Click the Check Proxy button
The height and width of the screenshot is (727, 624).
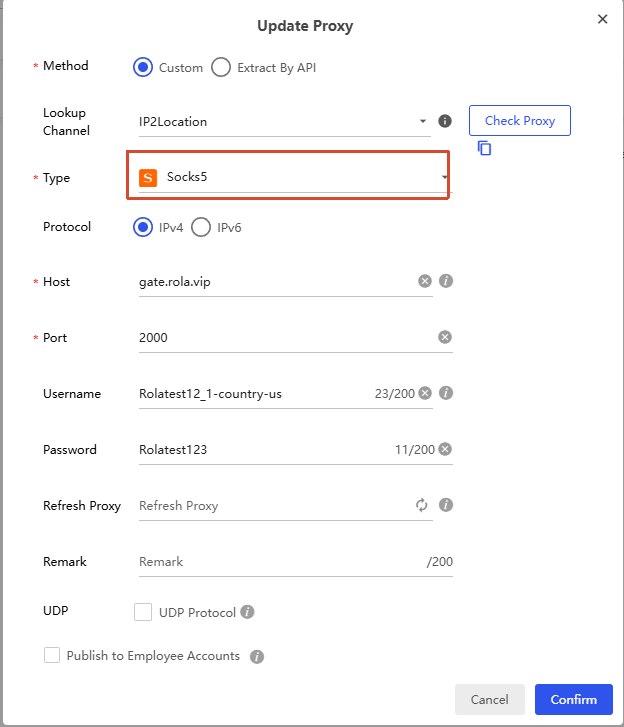[520, 121]
